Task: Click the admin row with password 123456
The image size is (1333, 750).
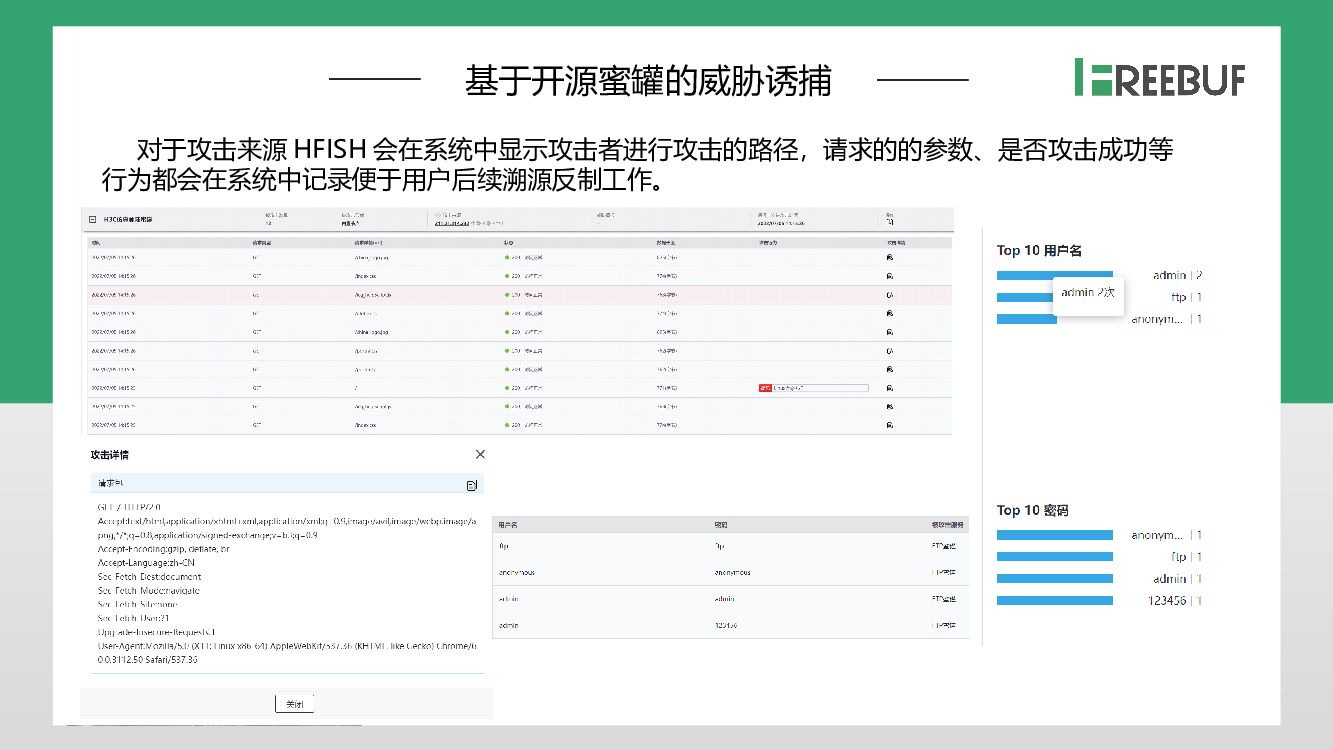Action: point(730,625)
